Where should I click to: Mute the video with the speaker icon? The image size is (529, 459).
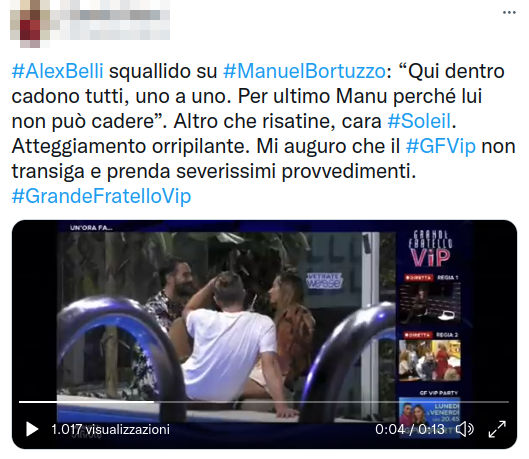coord(465,429)
